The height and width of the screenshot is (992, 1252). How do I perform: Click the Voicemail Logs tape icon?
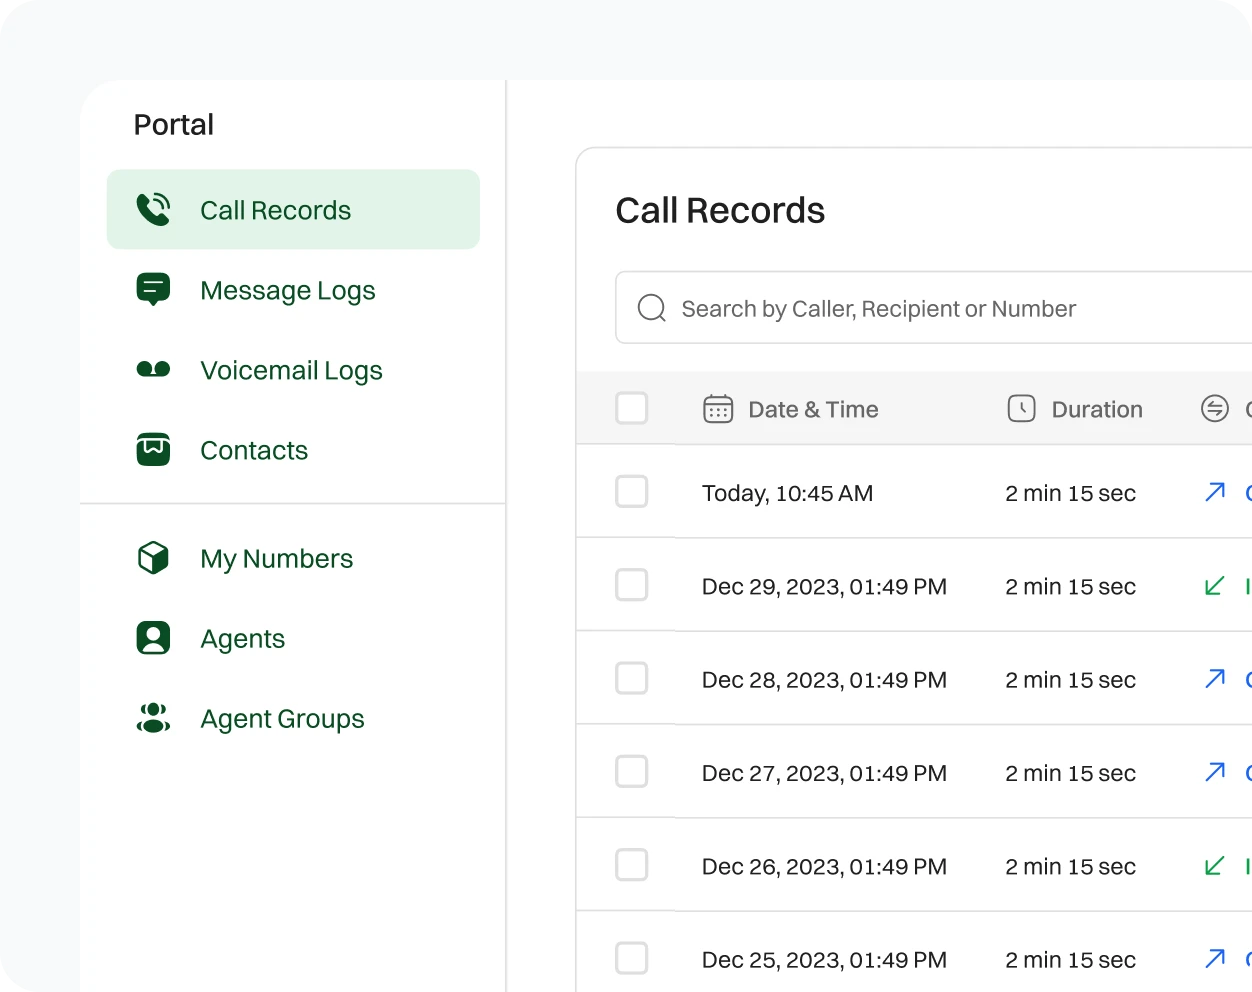coord(152,369)
